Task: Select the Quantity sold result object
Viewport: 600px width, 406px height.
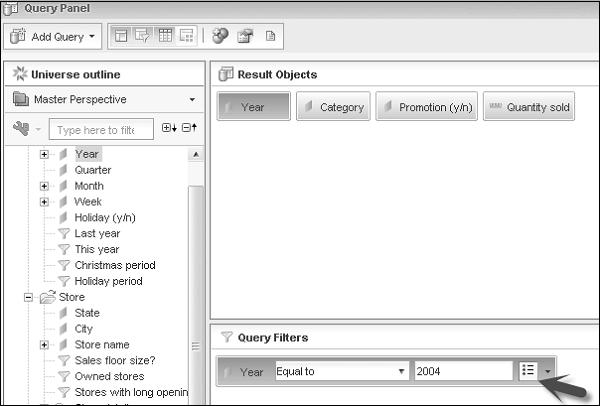Action: pos(529,107)
